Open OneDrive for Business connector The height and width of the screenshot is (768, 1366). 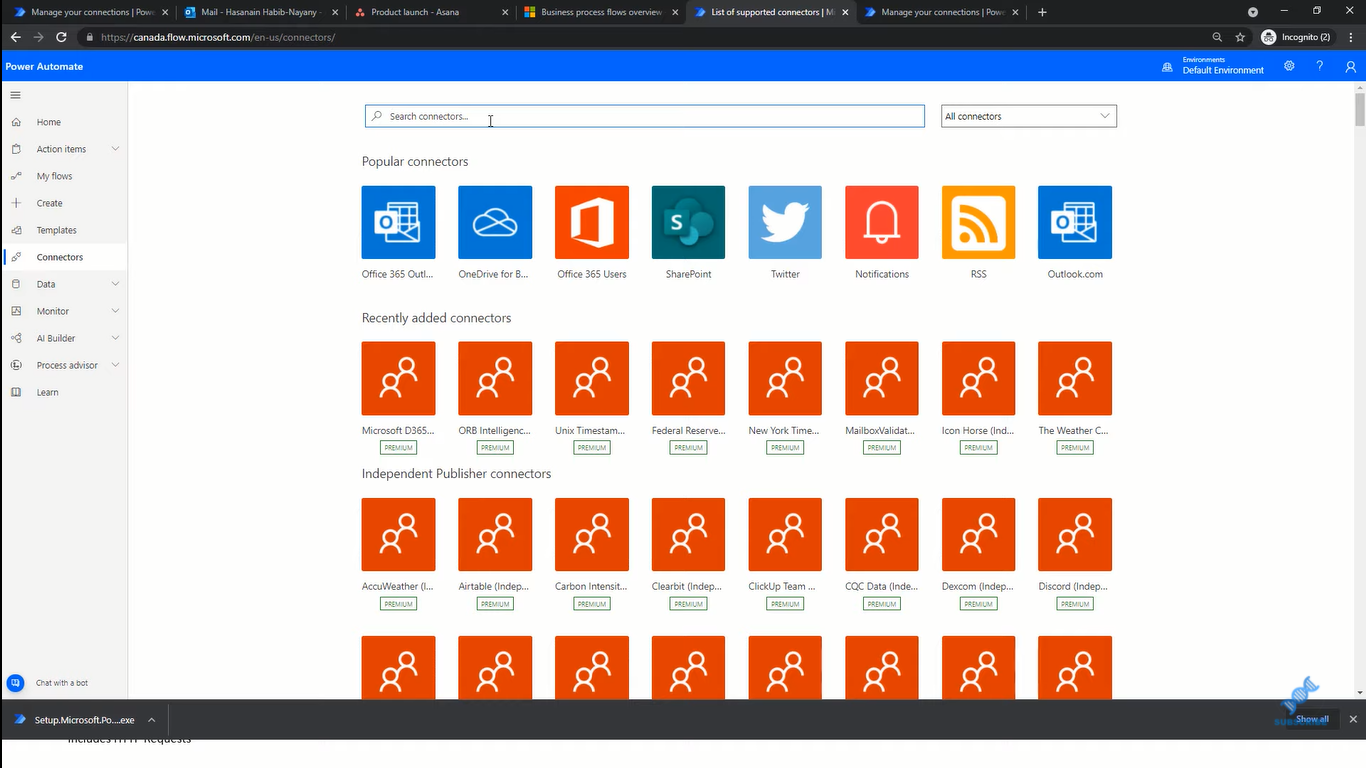pos(495,222)
